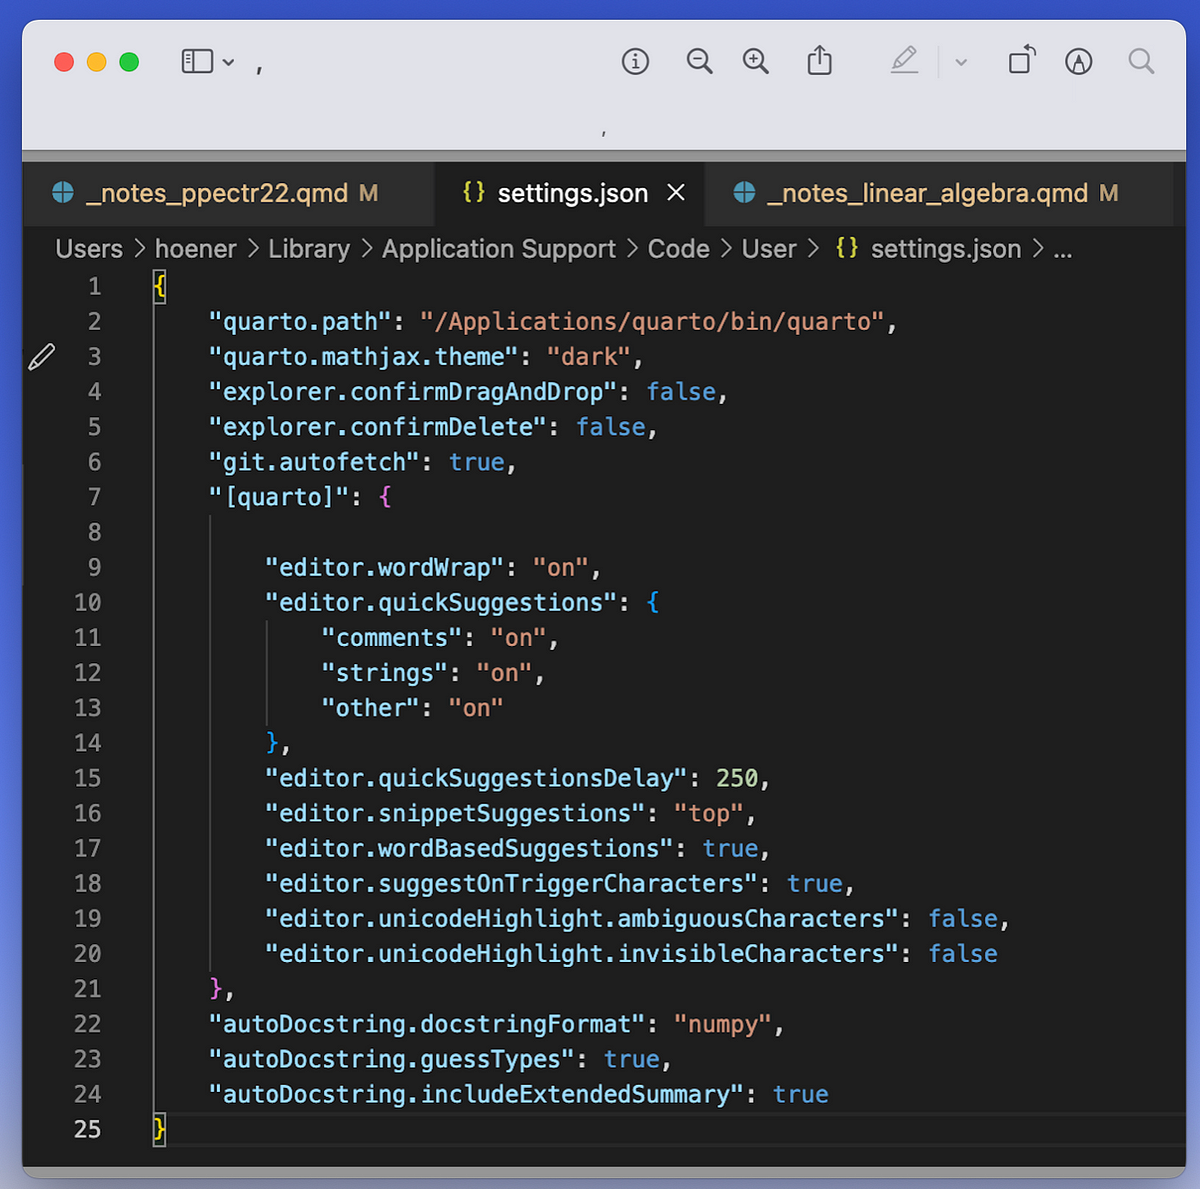This screenshot has width=1200, height=1189.
Task: Click User breadcrumb segment
Action: click(769, 249)
